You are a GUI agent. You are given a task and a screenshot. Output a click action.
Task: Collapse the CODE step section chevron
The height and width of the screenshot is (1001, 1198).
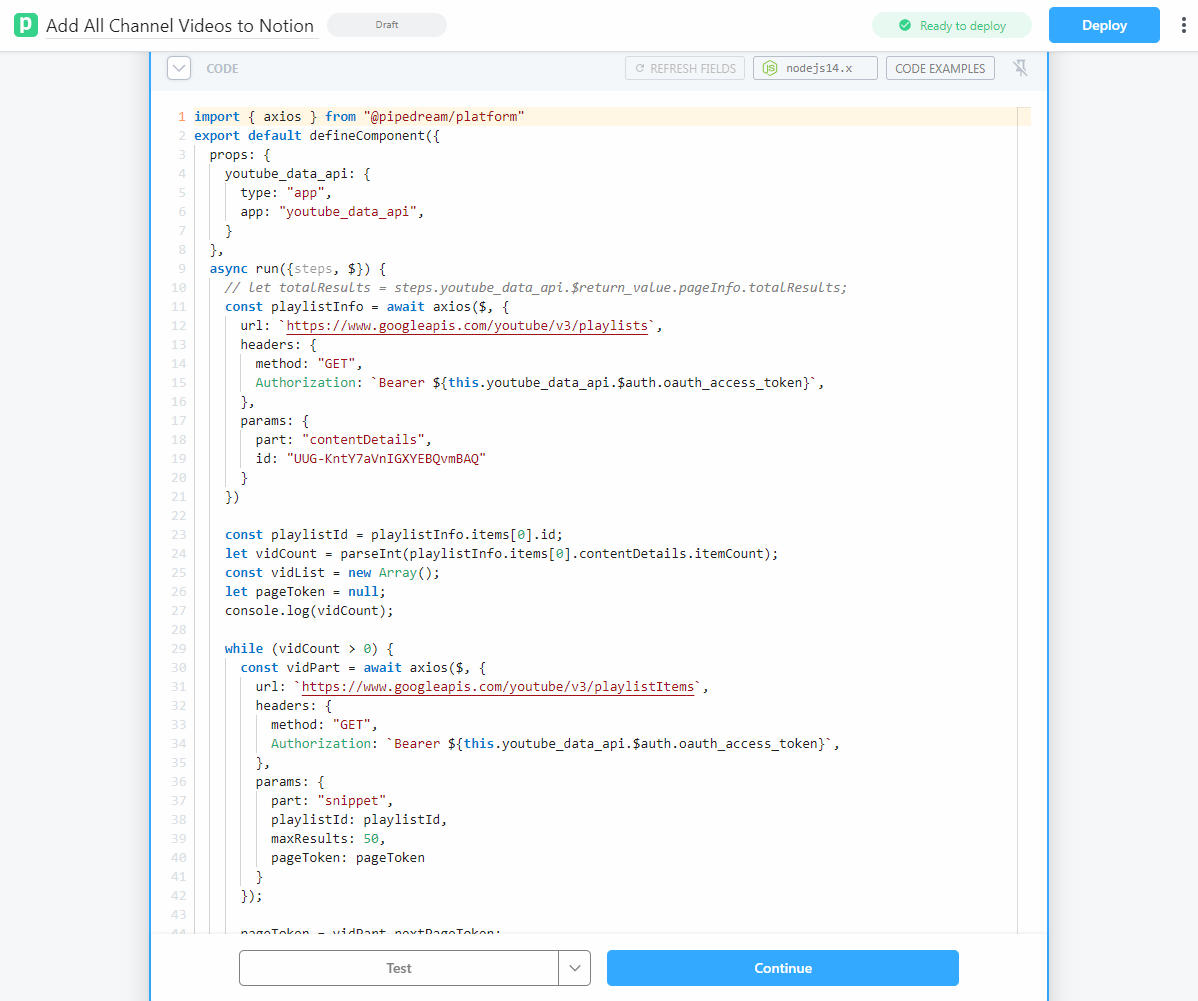(179, 68)
